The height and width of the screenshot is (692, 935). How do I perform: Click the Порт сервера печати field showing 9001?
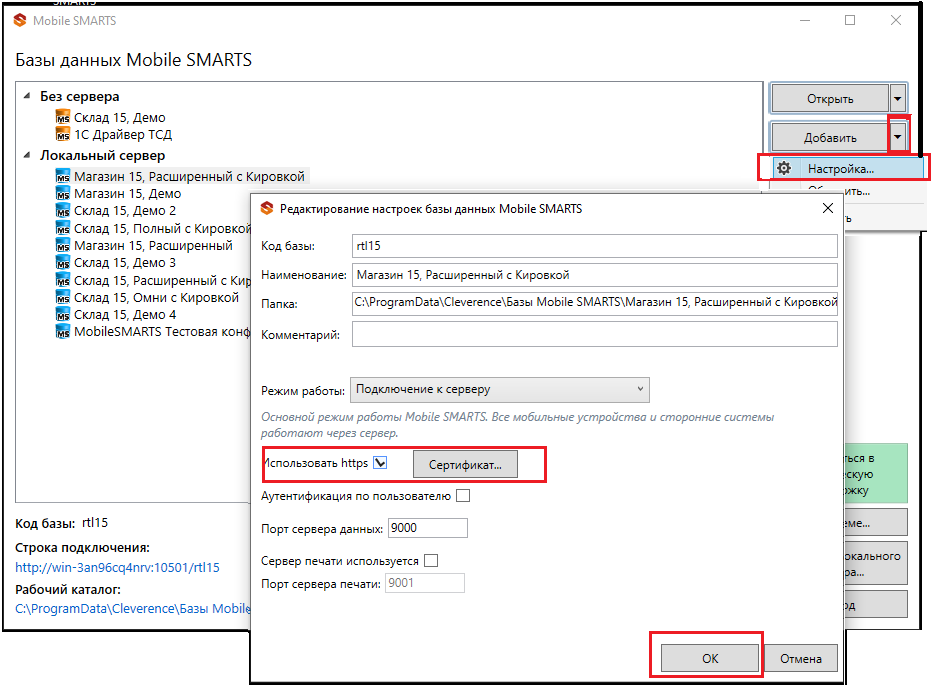click(425, 583)
